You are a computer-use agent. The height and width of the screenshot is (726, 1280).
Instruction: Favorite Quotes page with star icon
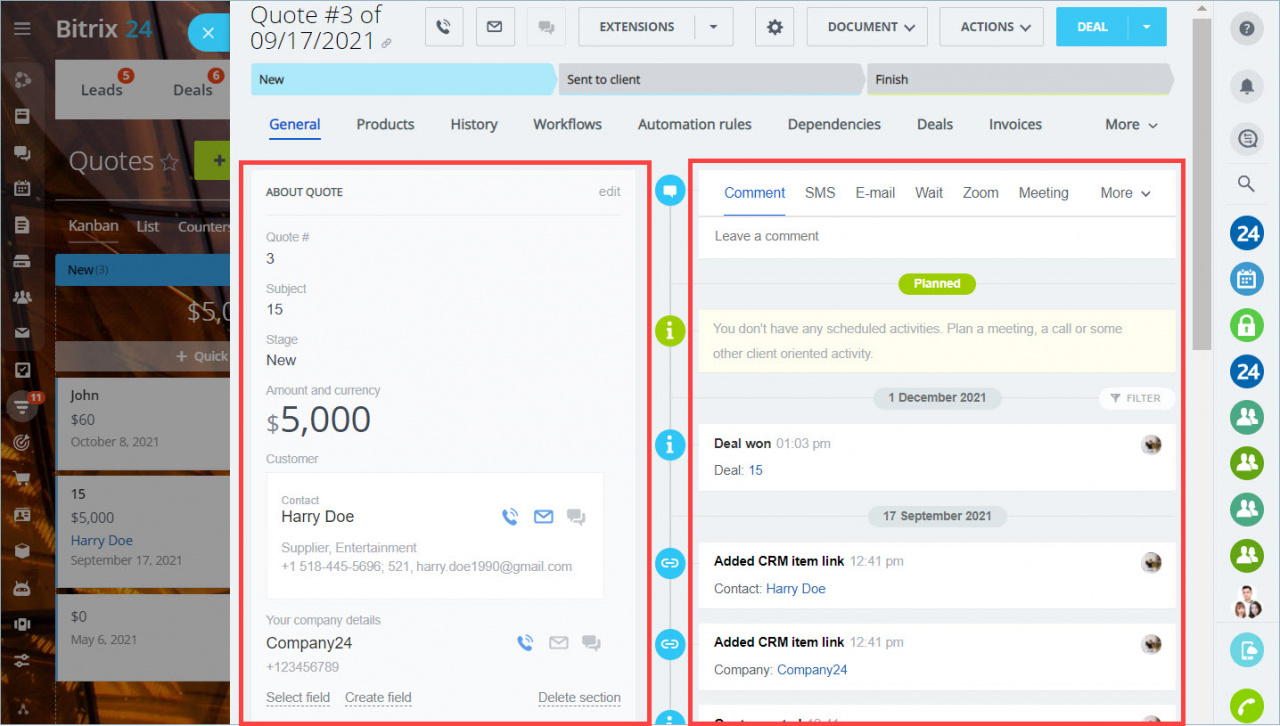coord(169,162)
